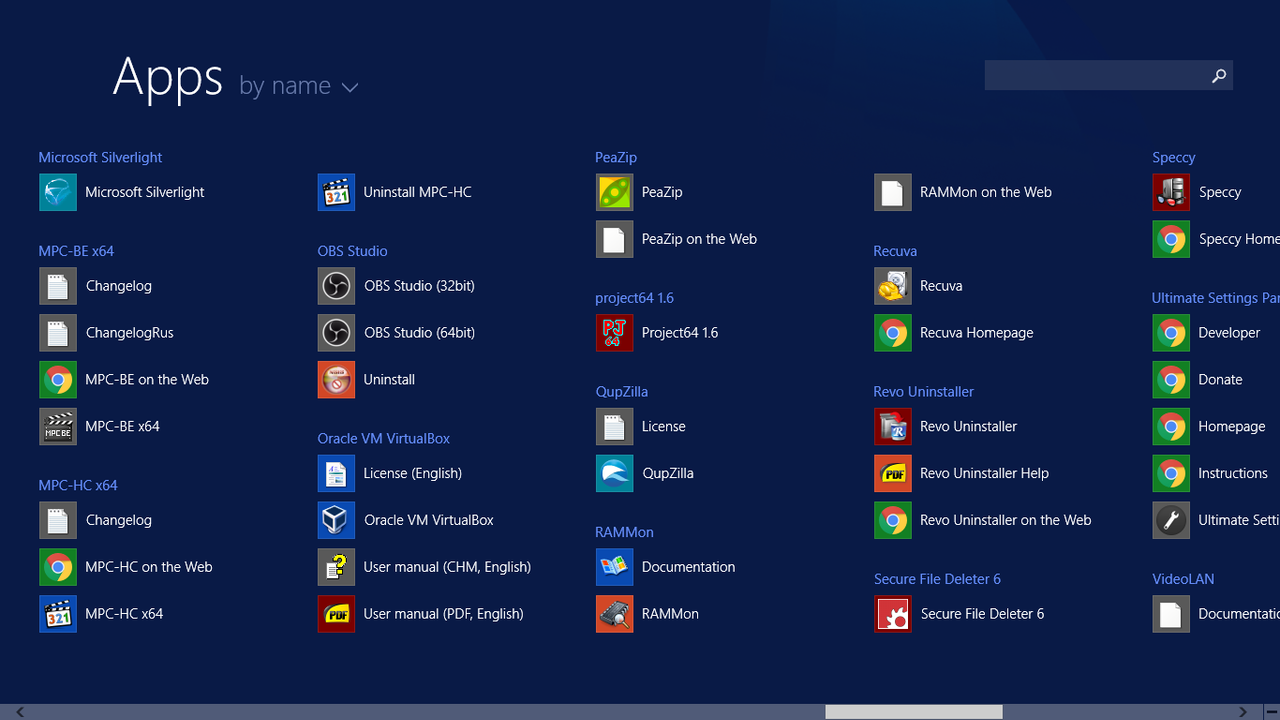Launch MPC-BE x64 clapperboard icon
This screenshot has height=720, width=1280.
point(58,426)
